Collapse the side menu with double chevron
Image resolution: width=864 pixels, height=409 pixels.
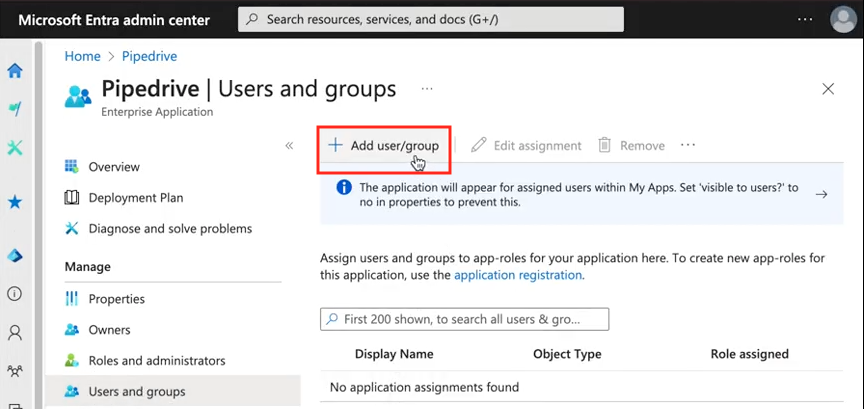289,146
